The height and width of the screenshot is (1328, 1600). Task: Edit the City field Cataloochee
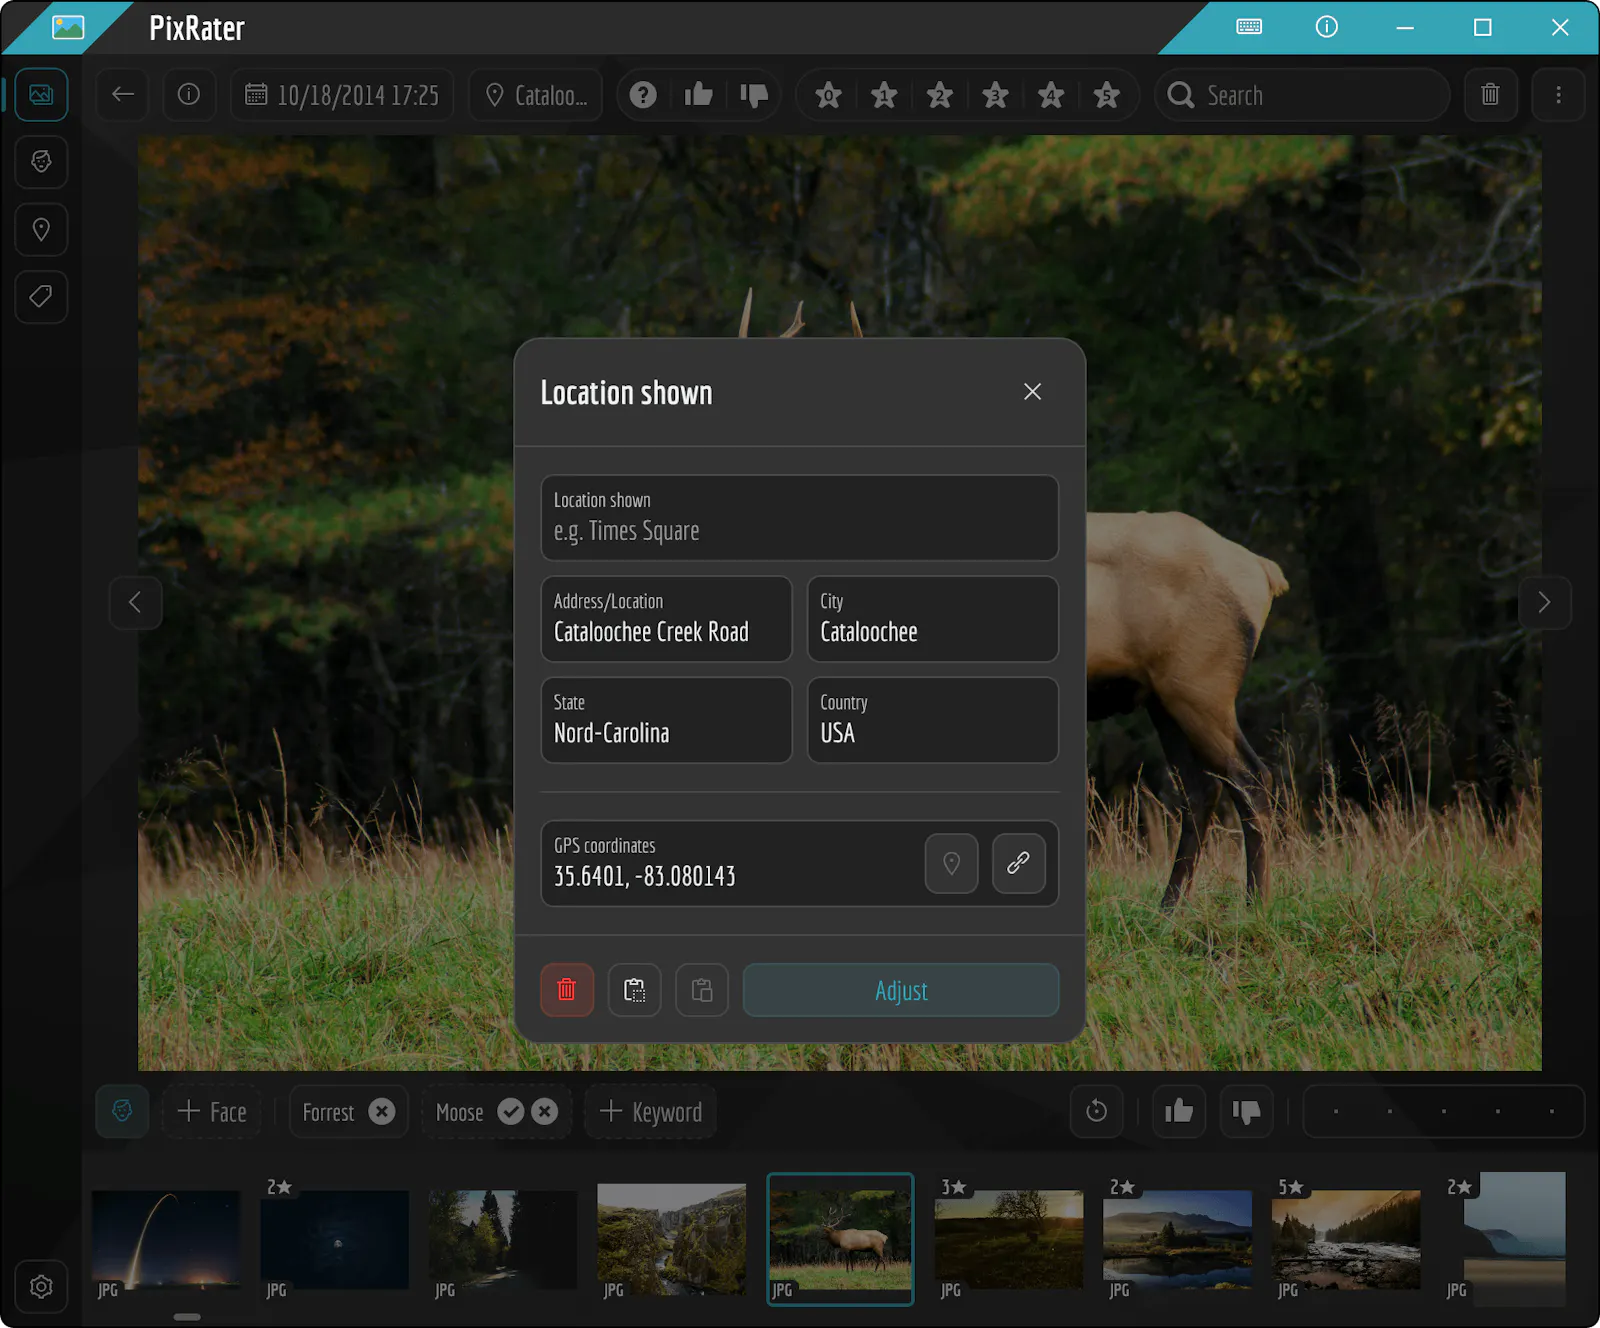[933, 619]
